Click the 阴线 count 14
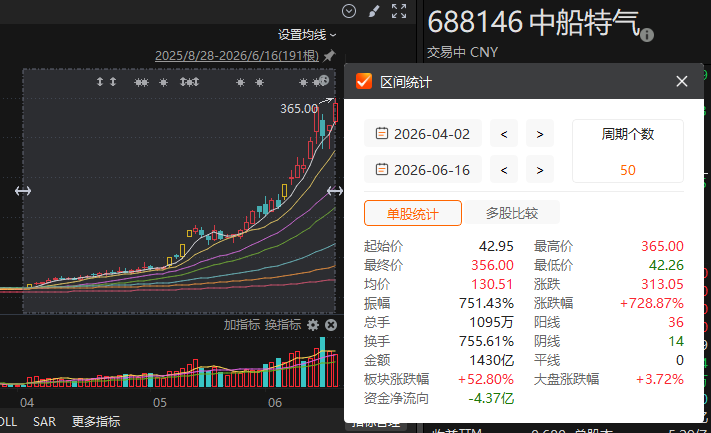The width and height of the screenshot is (711, 433). click(676, 341)
